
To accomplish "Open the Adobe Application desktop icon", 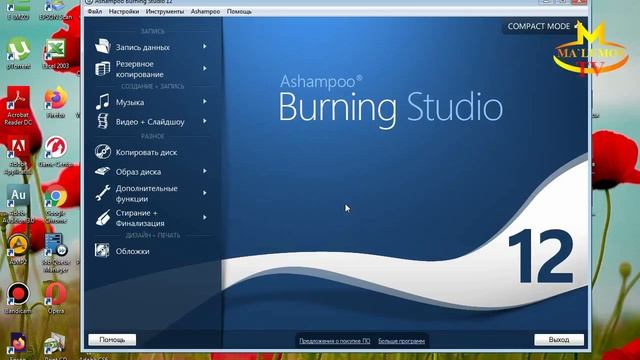I will point(18,156).
